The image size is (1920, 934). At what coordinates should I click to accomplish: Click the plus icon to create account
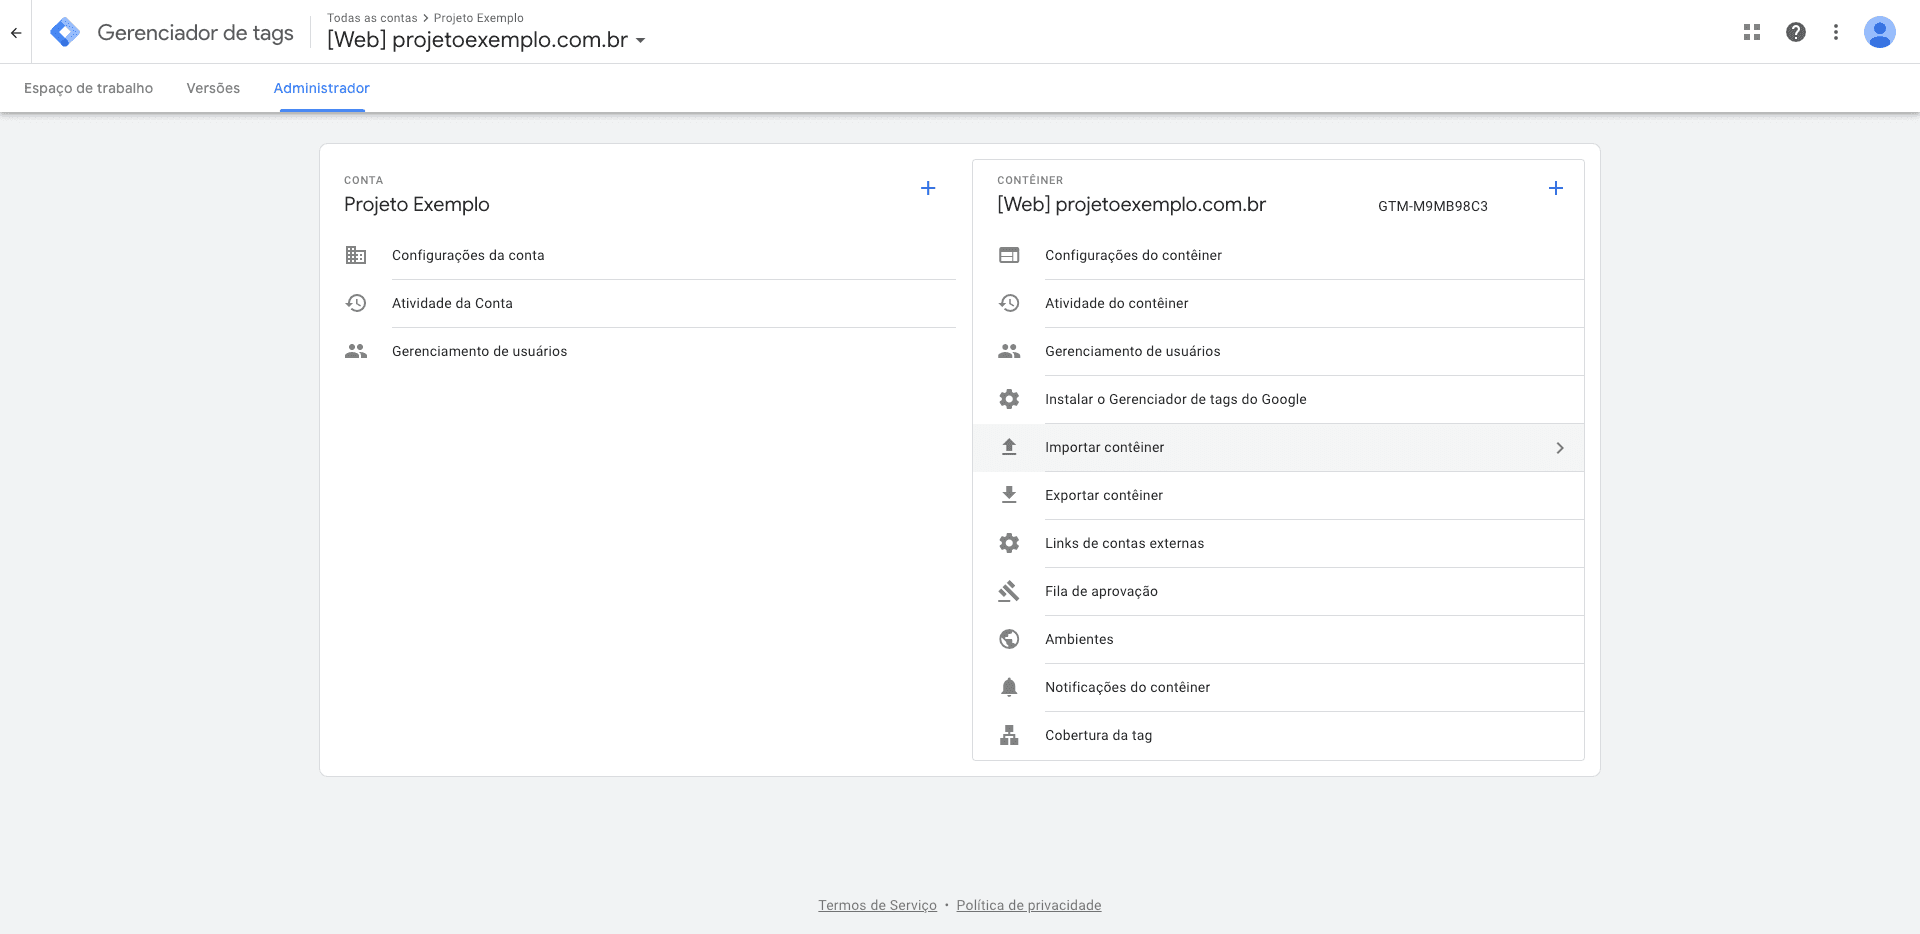click(x=928, y=188)
